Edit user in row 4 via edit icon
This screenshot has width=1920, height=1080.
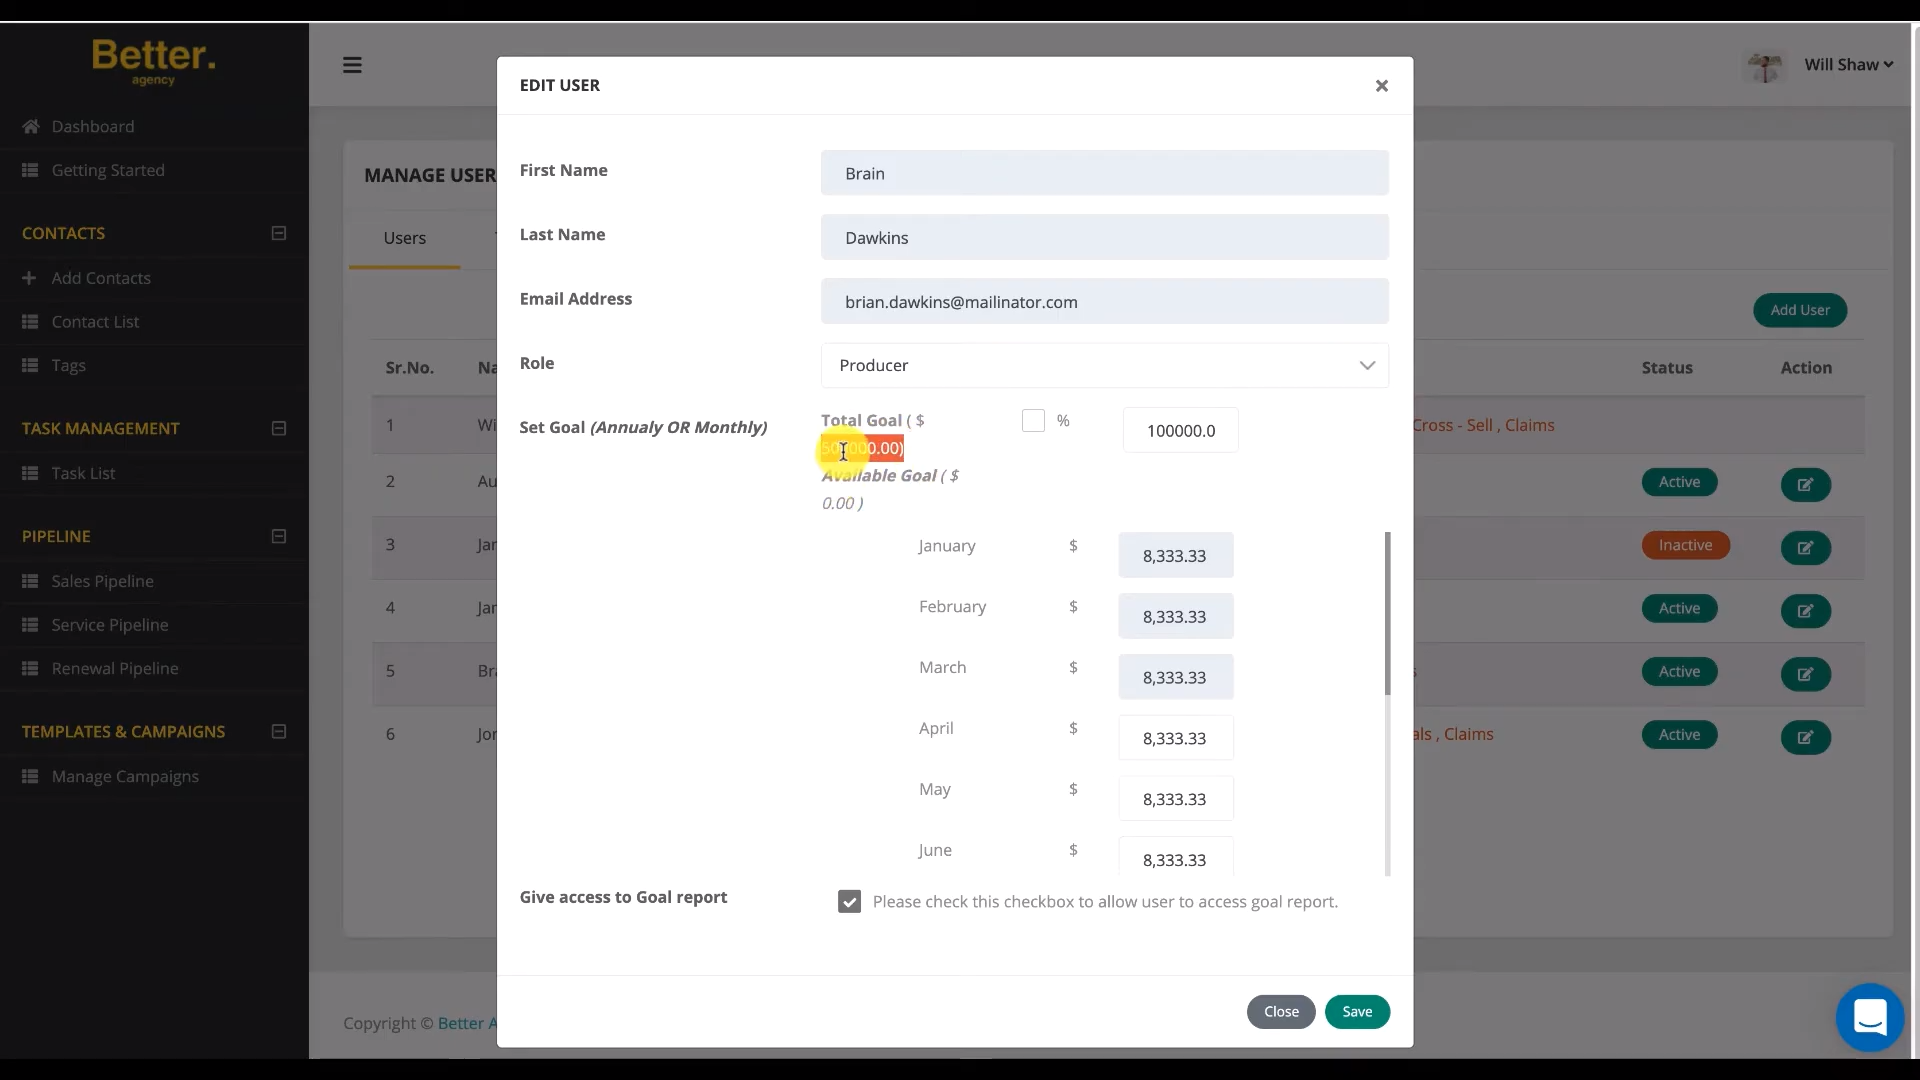[1805, 611]
